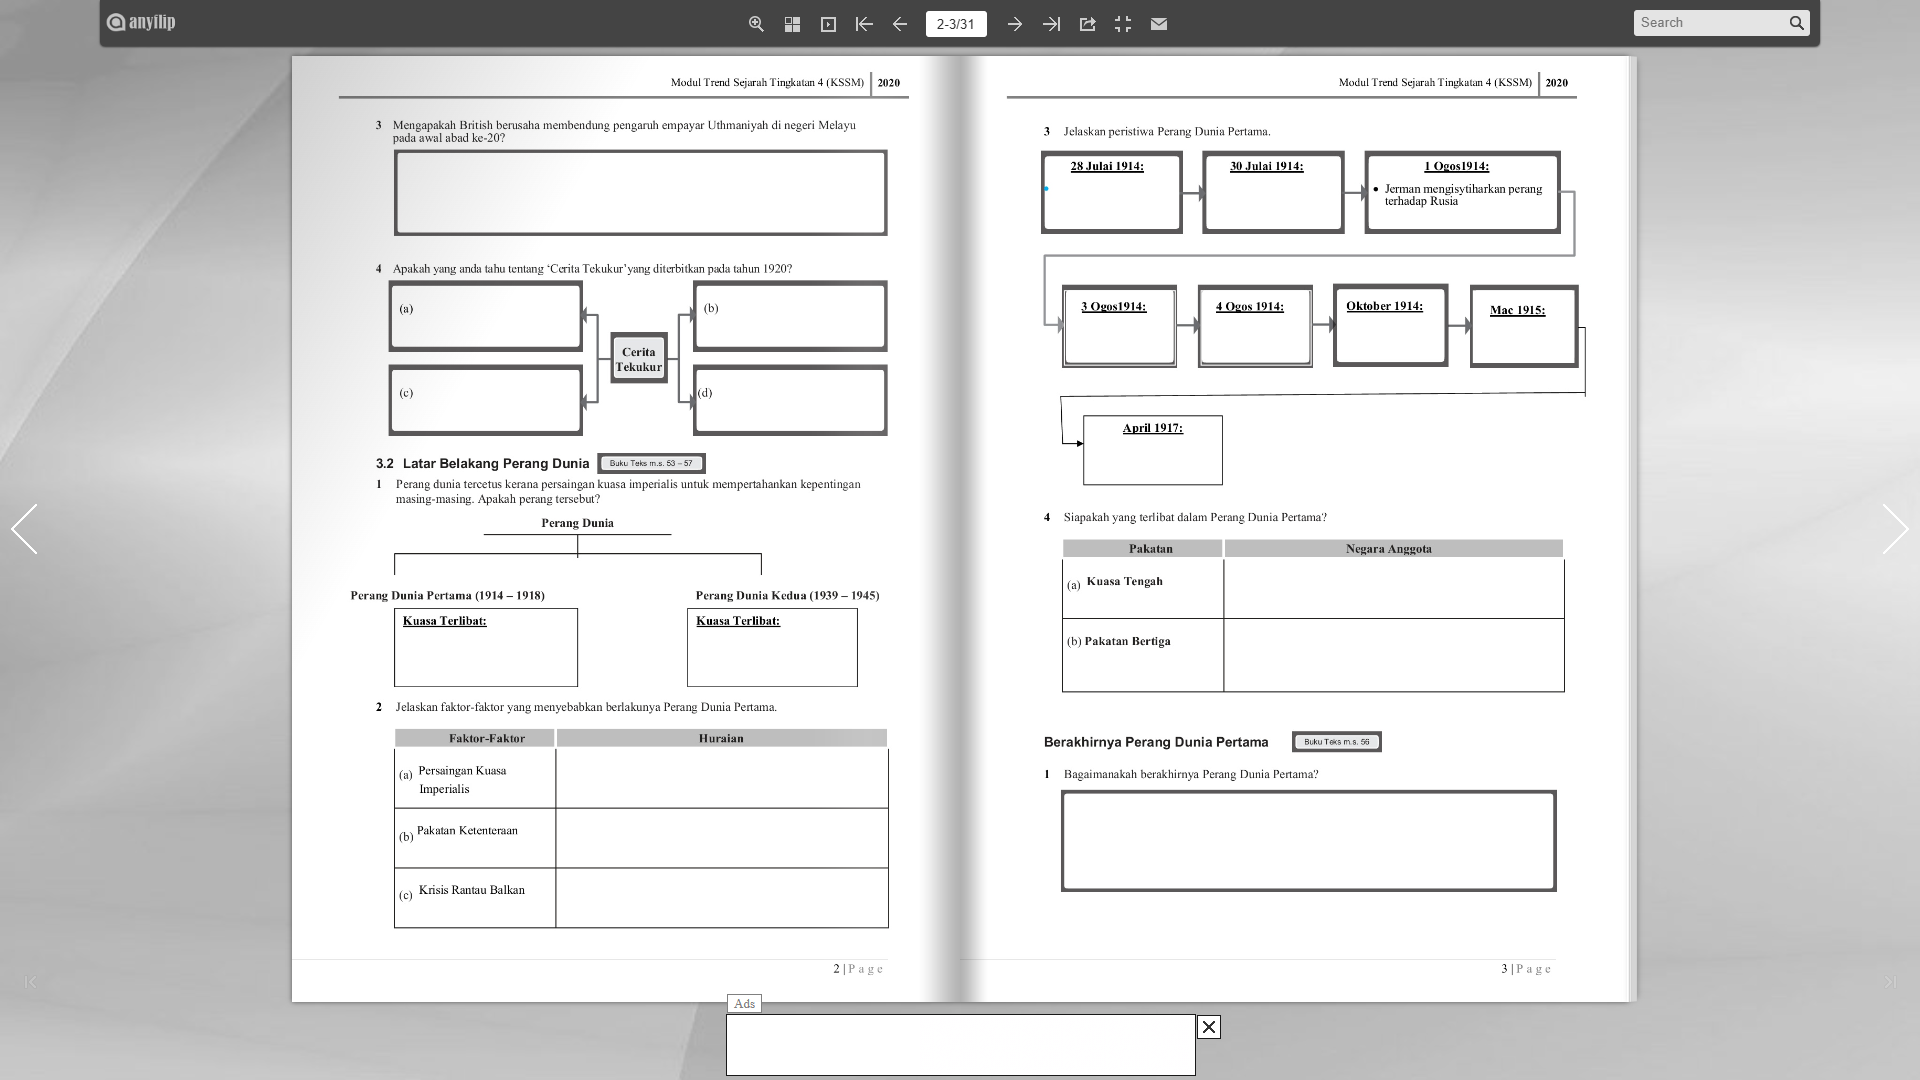
Task: Zoom in with the magnifier icon
Action: pyautogui.click(x=756, y=24)
